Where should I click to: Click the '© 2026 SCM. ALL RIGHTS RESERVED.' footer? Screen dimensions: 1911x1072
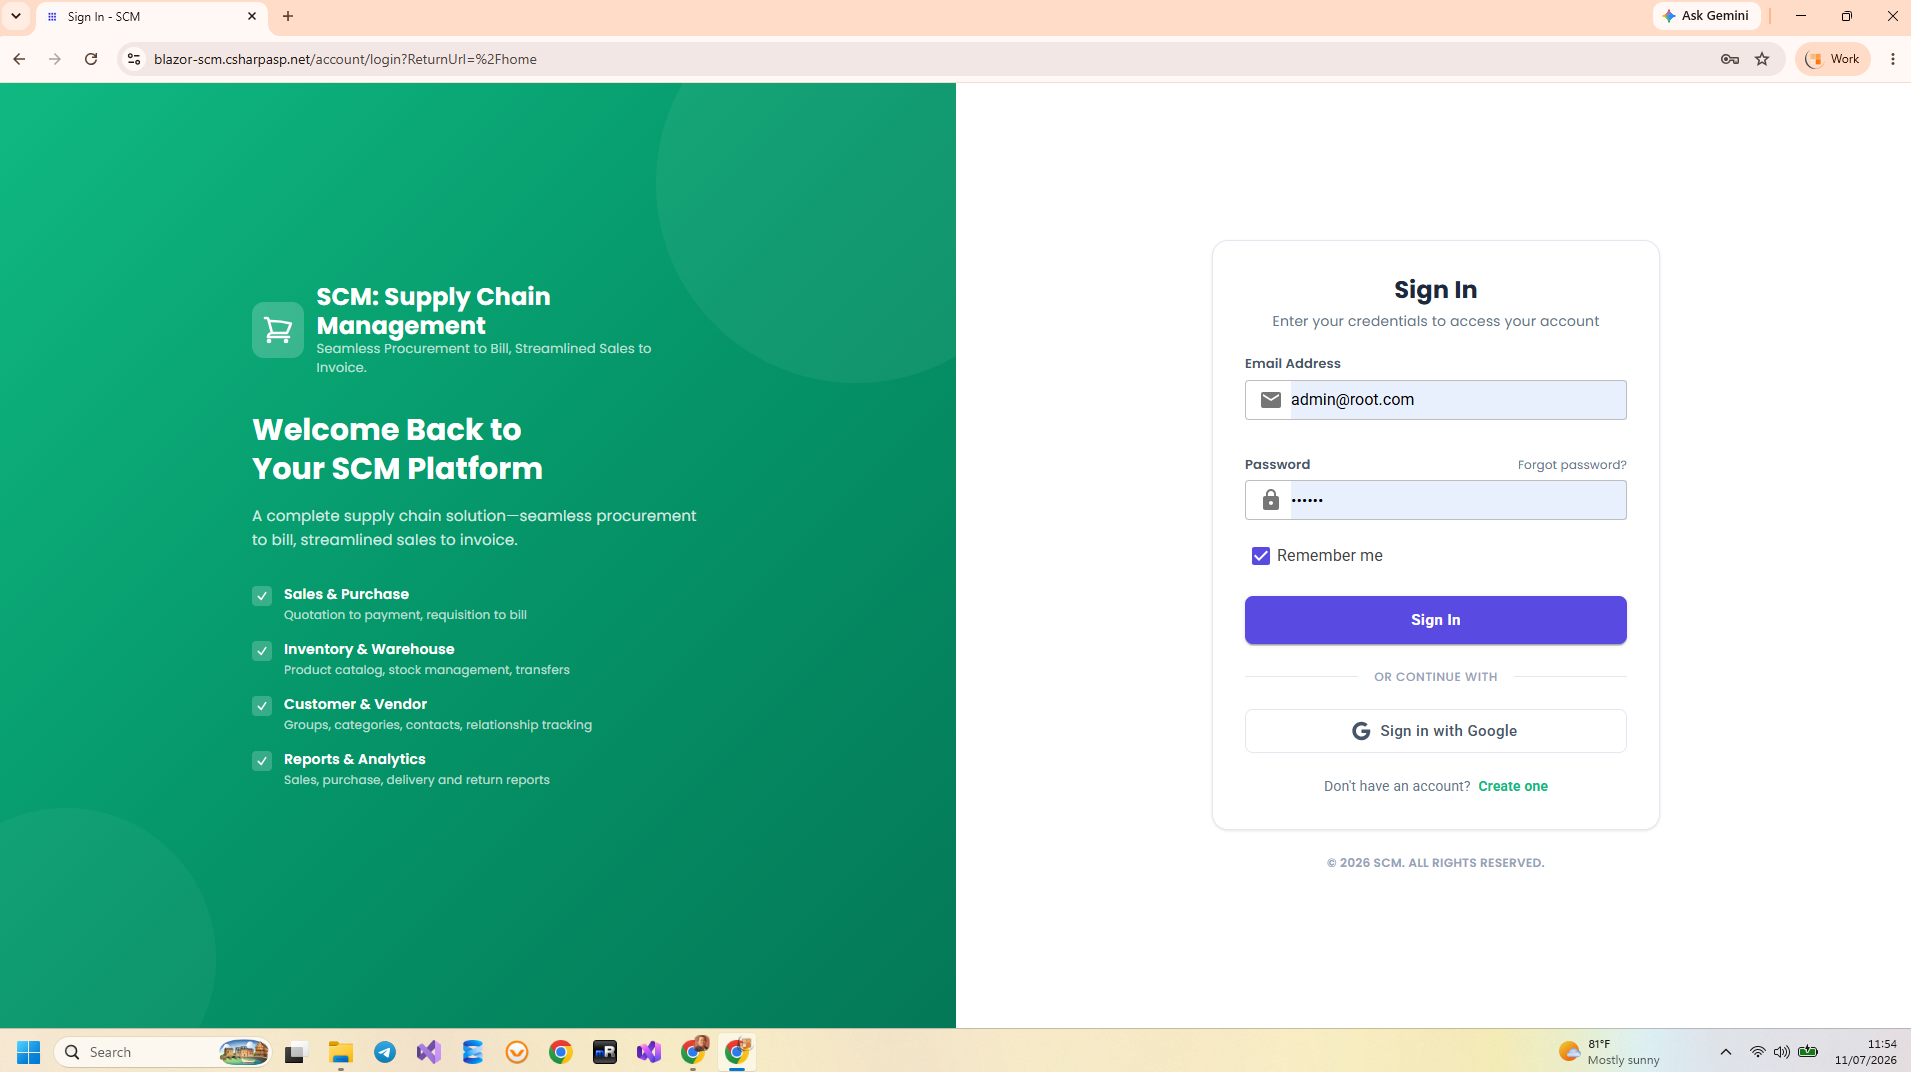click(1435, 863)
